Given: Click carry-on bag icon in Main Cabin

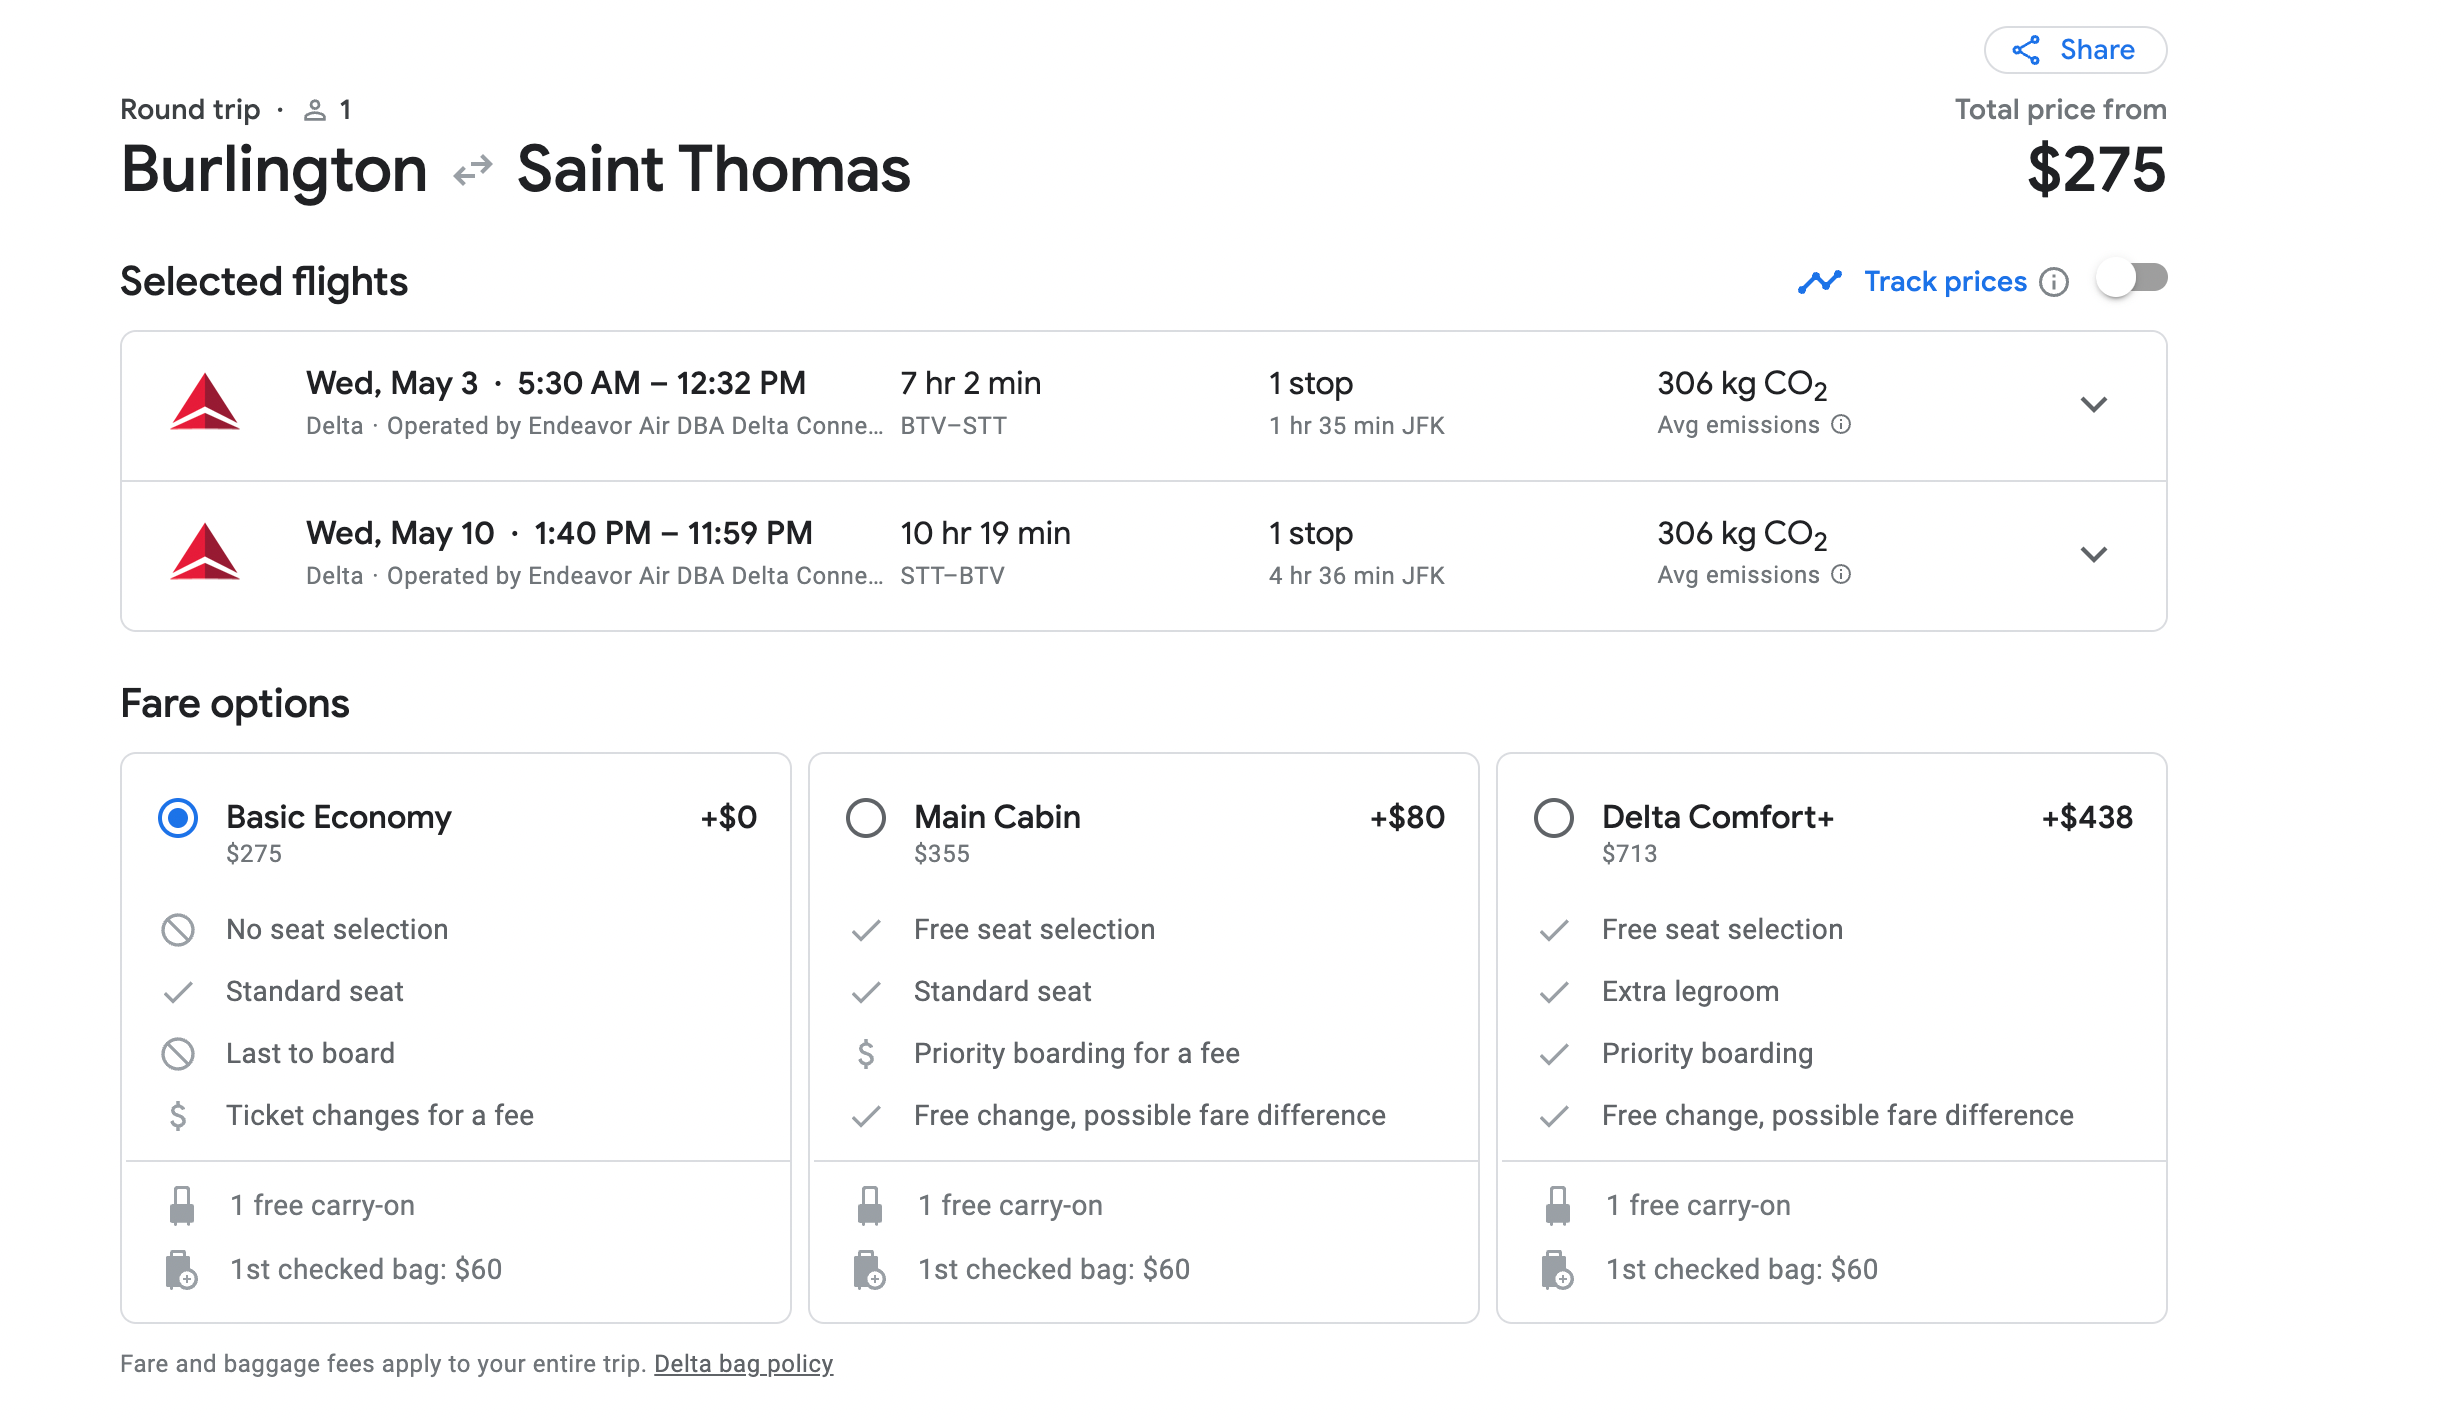Looking at the screenshot, I should 869,1206.
